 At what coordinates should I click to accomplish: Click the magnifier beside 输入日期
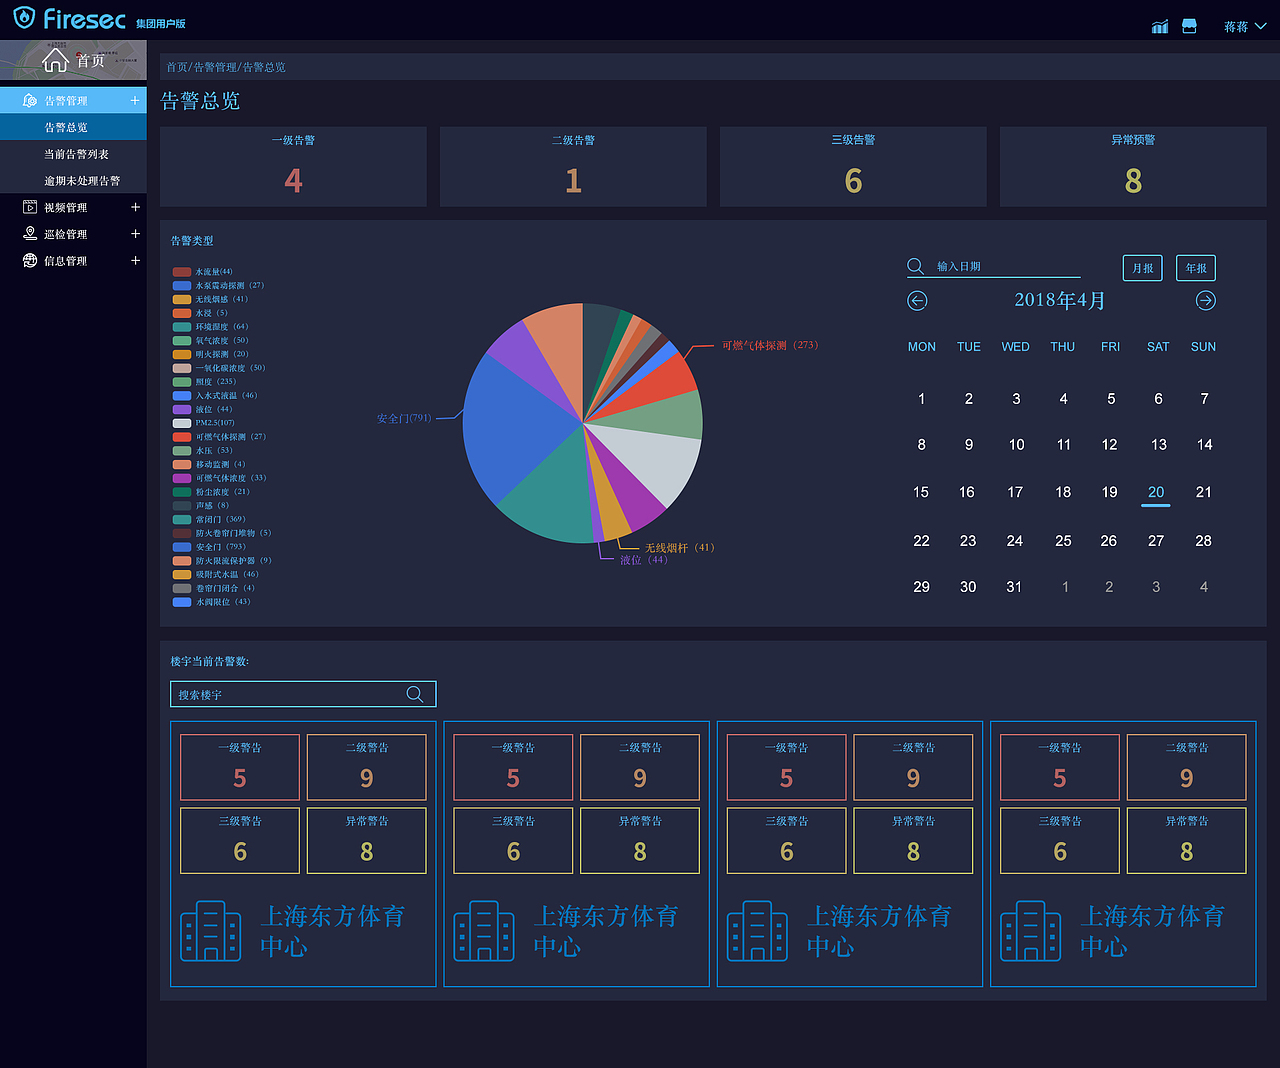pyautogui.click(x=915, y=266)
